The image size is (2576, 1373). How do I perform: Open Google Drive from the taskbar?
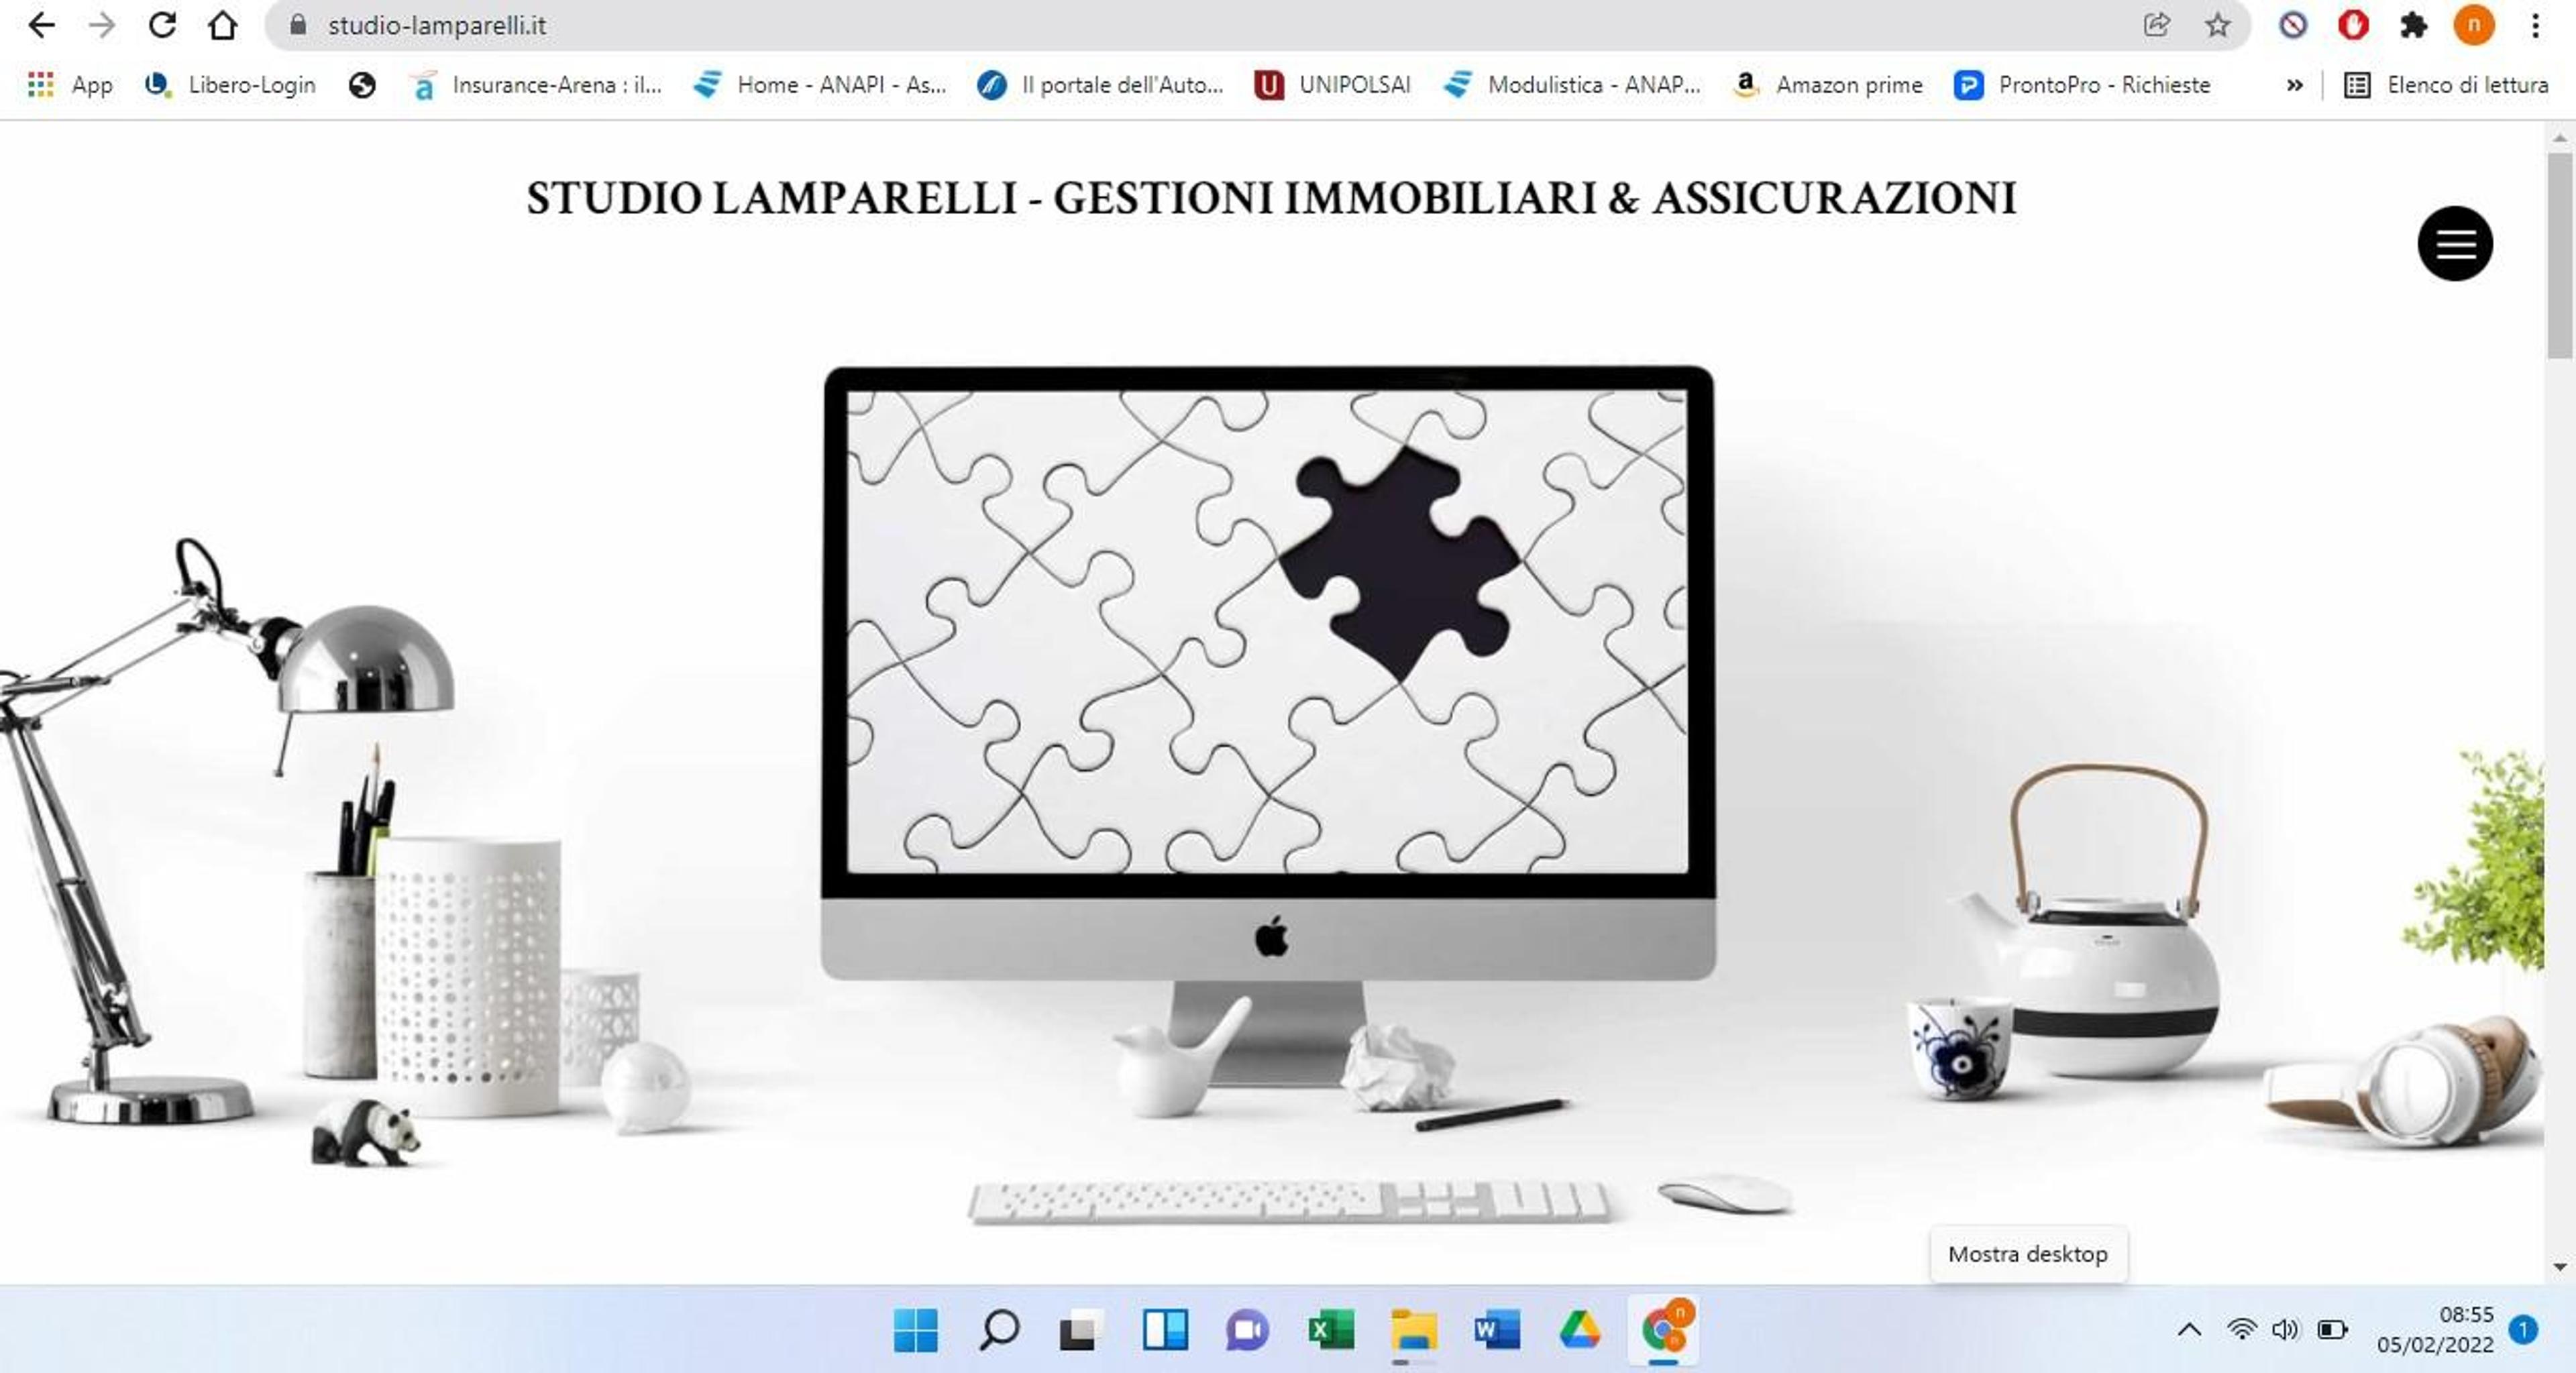[x=1580, y=1330]
